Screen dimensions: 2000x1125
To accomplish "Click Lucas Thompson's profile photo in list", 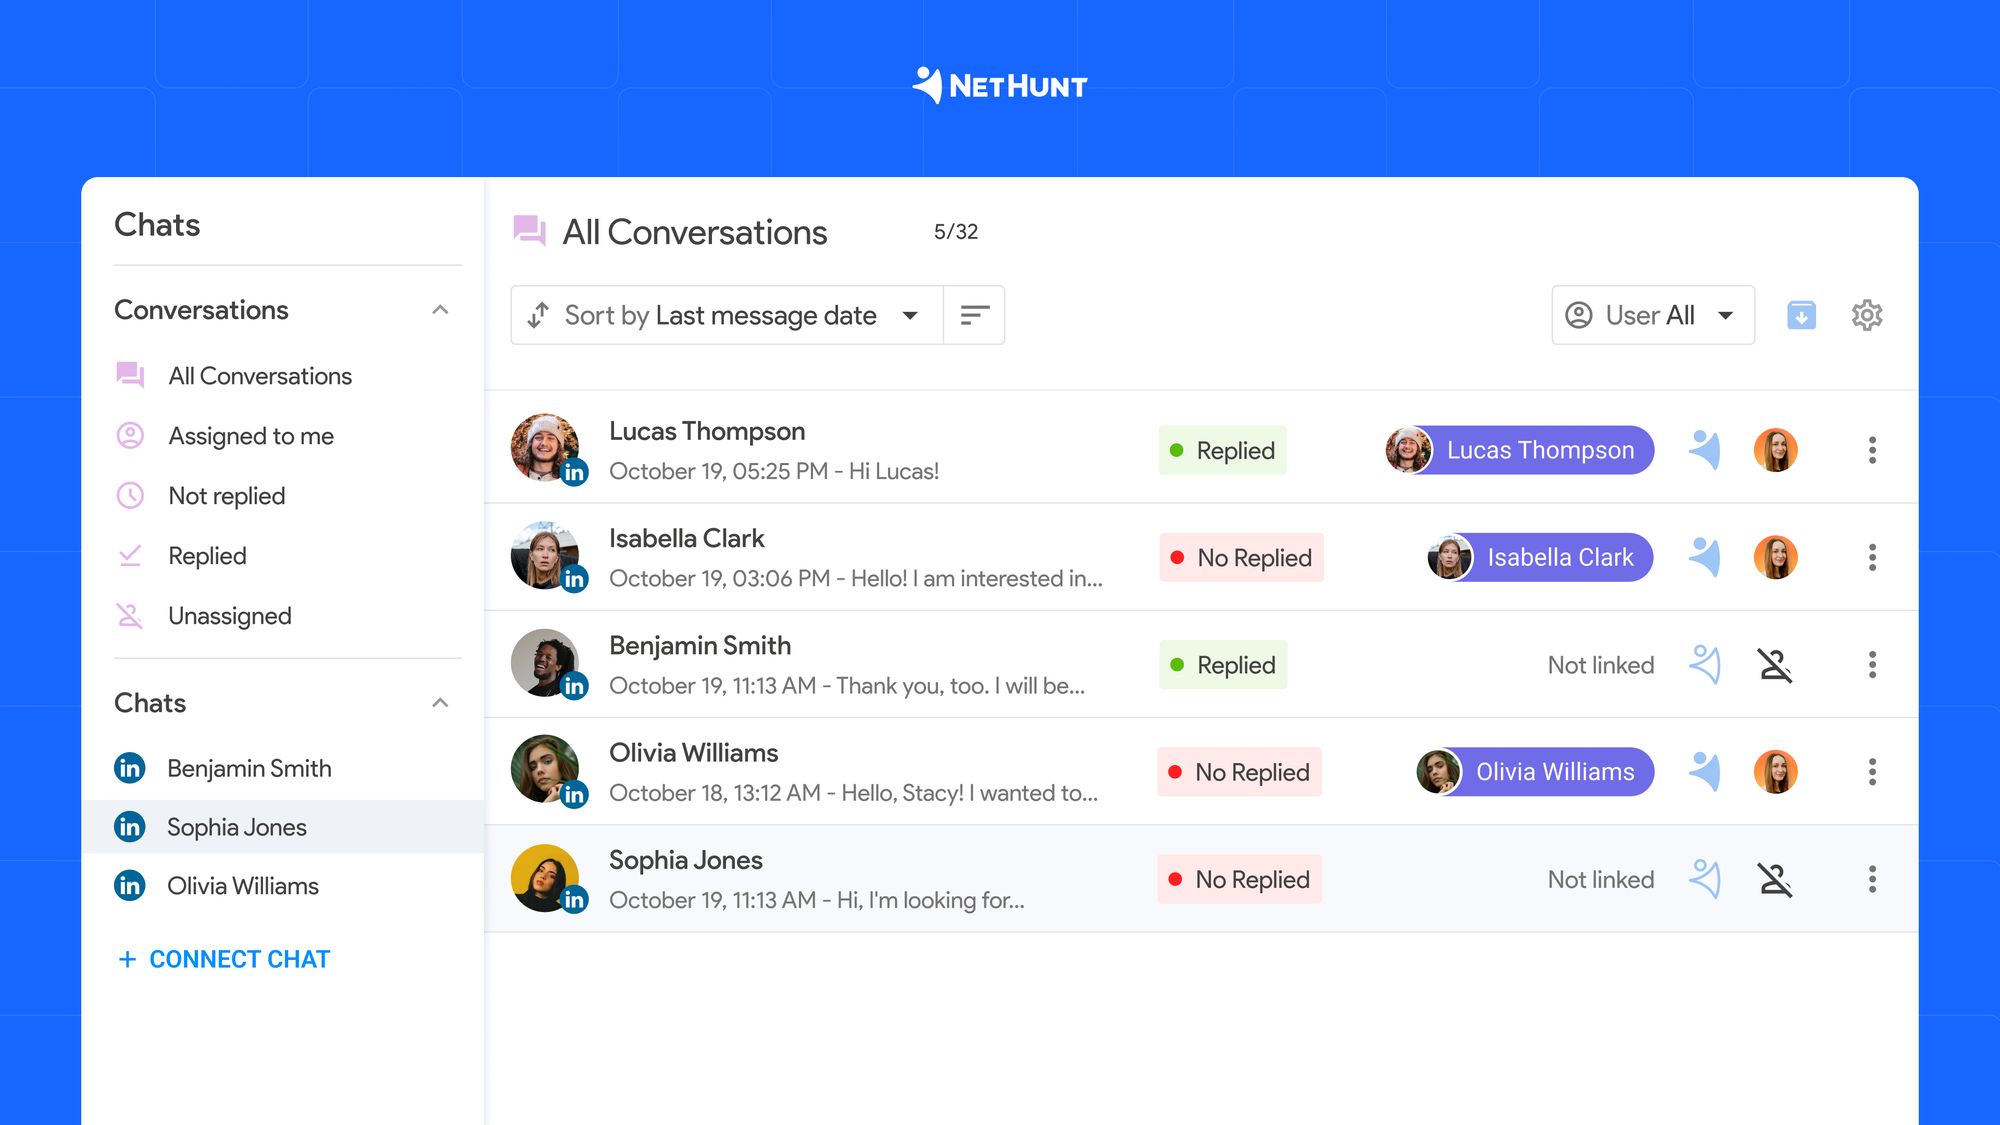I will [545, 448].
